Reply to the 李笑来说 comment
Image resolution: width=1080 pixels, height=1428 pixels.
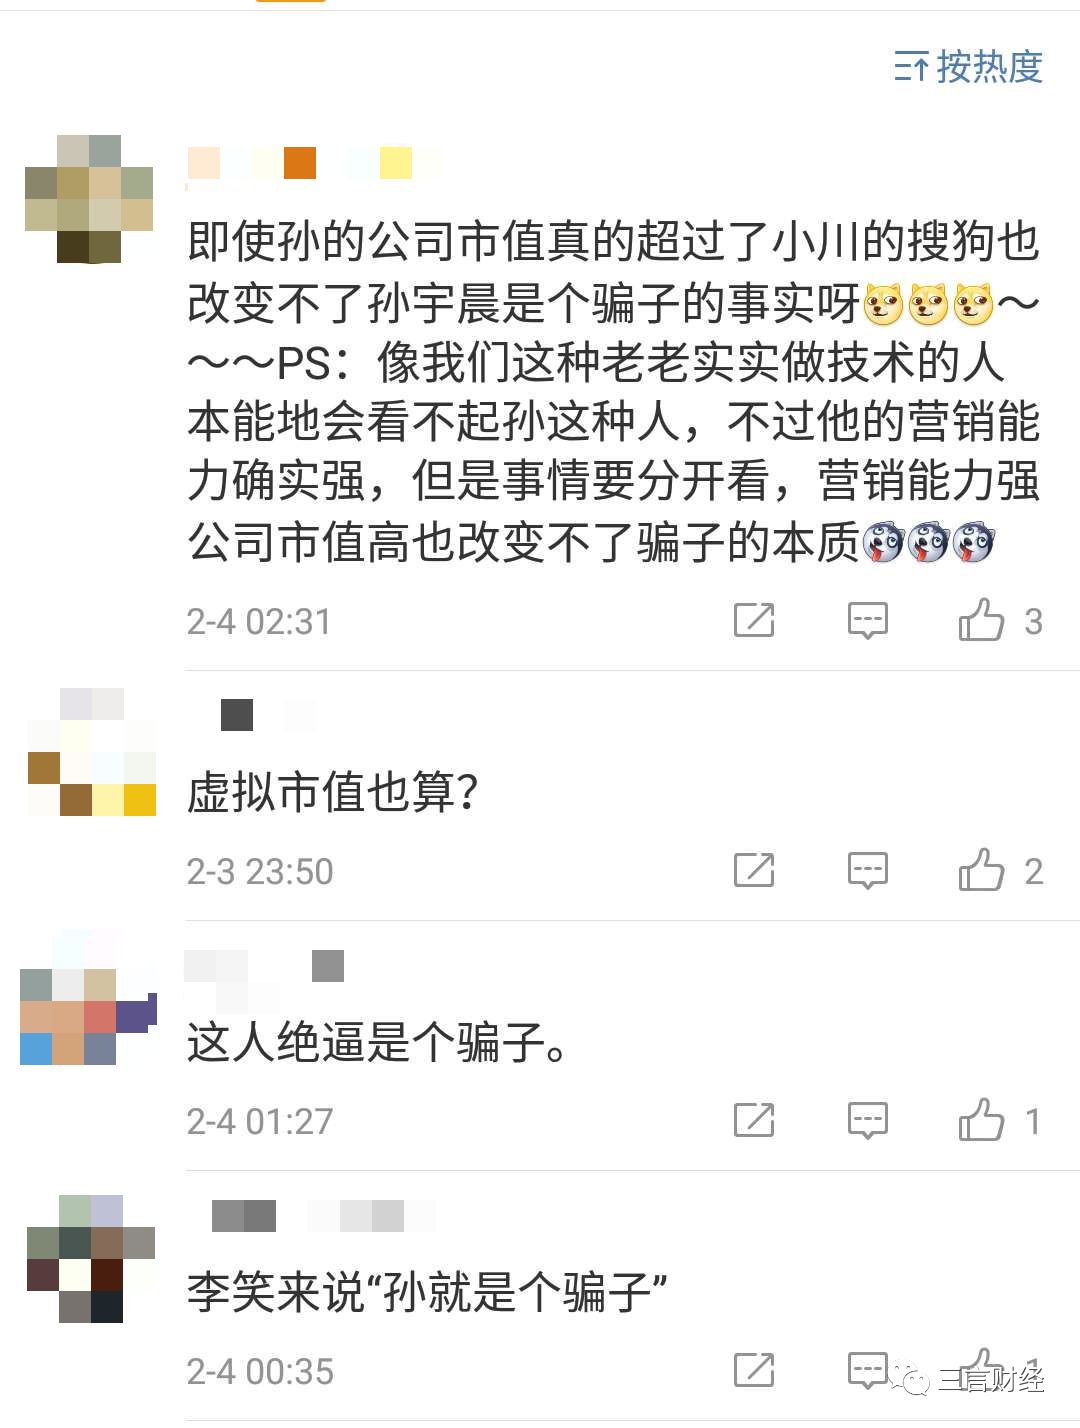pos(868,1370)
